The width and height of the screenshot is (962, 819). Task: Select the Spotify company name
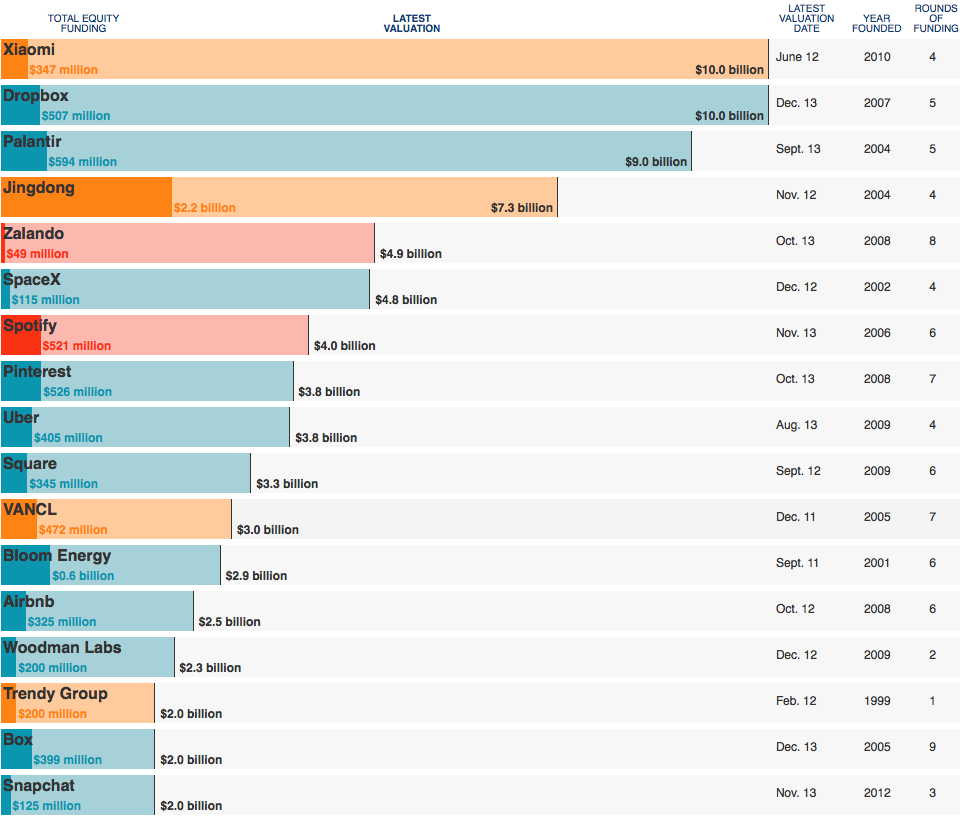click(x=29, y=326)
